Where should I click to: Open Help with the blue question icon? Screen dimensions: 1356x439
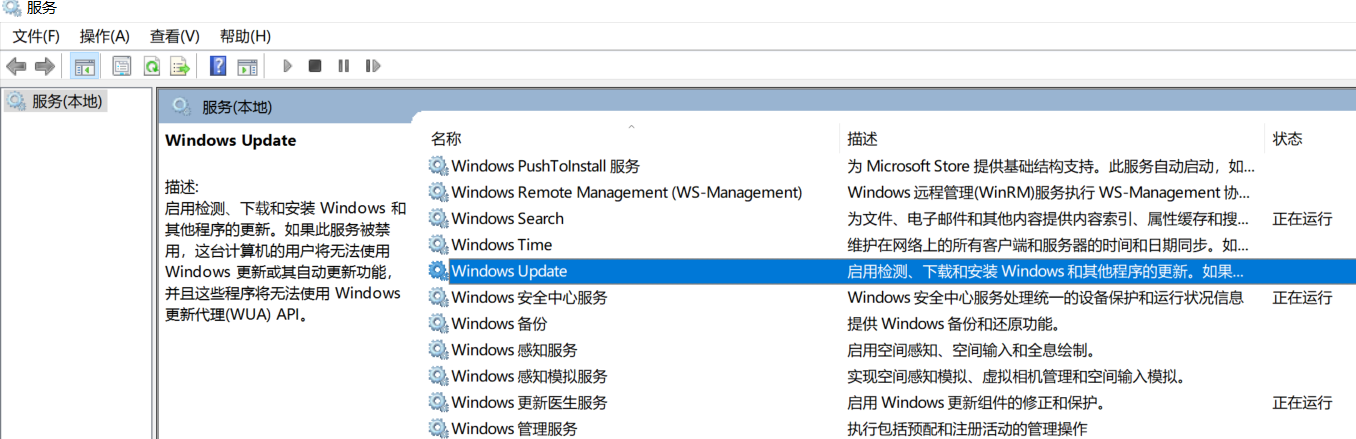pos(218,66)
